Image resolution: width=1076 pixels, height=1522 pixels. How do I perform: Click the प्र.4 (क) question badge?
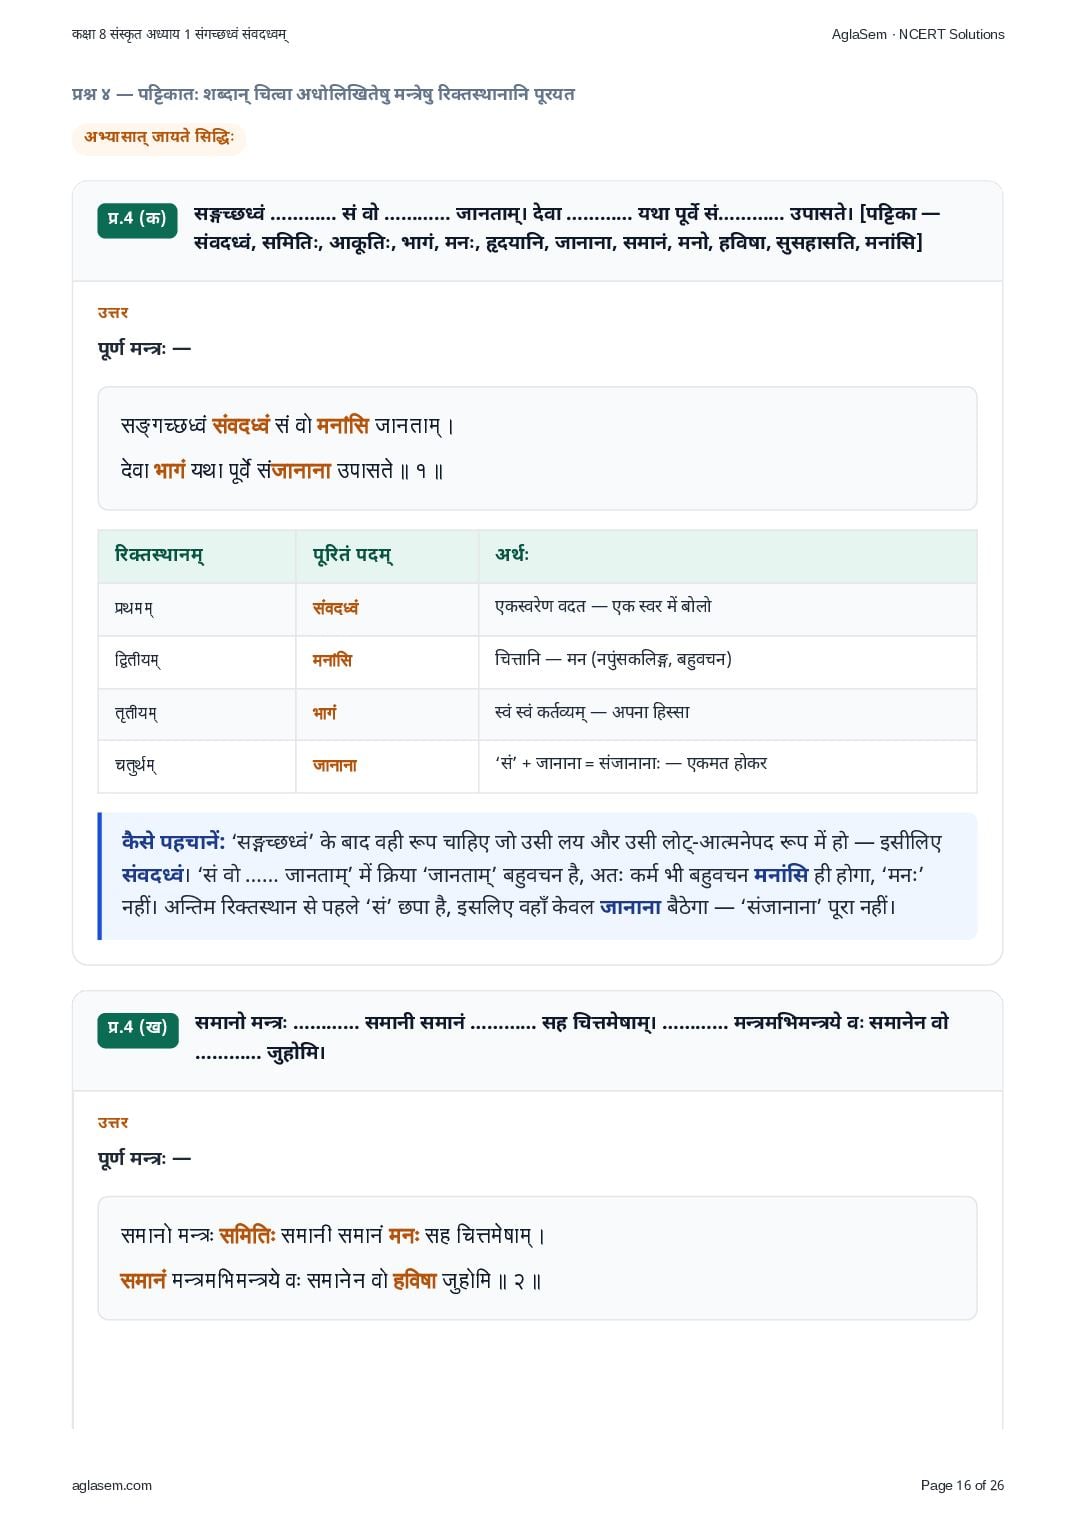point(137,219)
